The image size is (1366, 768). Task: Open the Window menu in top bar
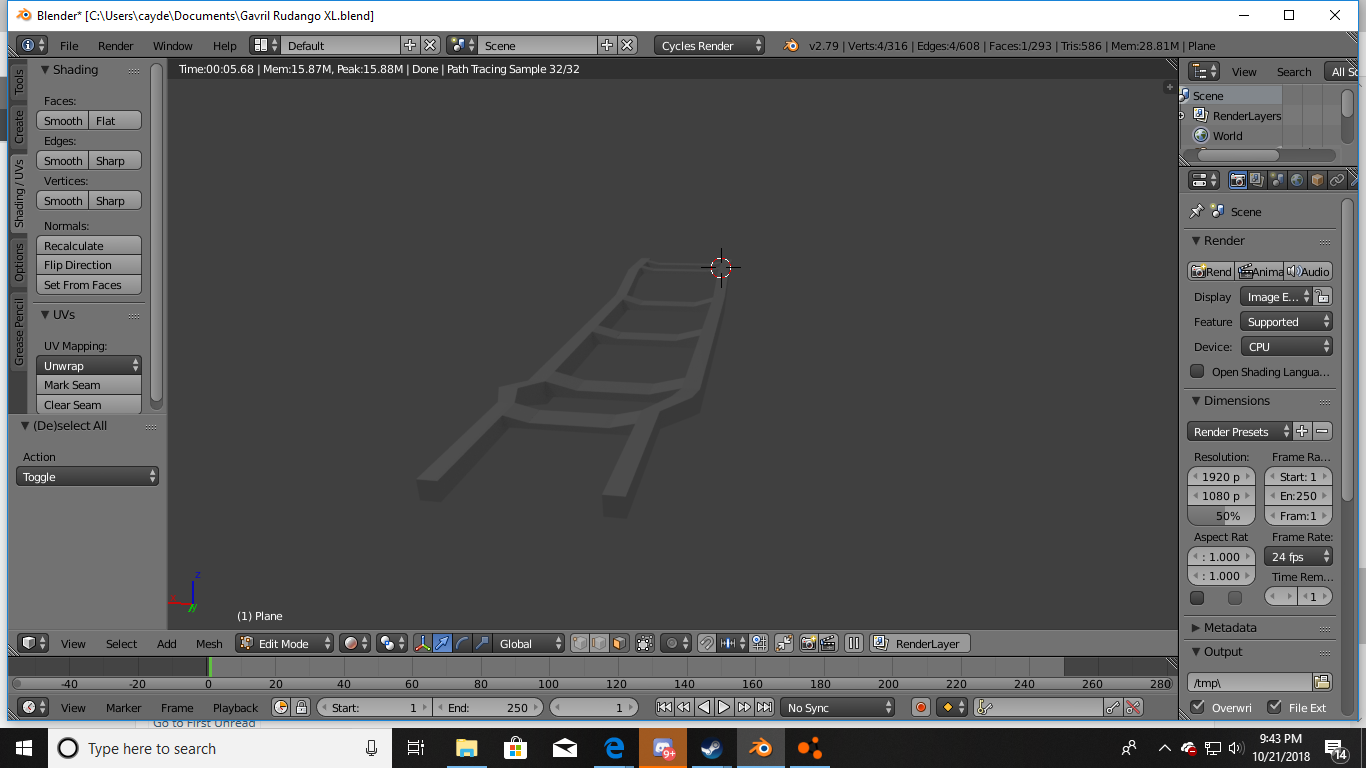(173, 45)
